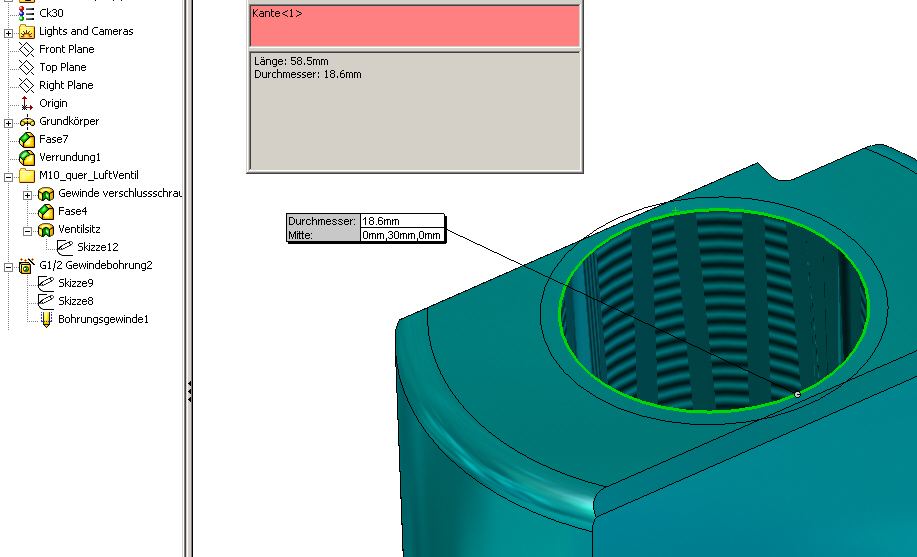Click the Ck30 material icon

point(26,13)
